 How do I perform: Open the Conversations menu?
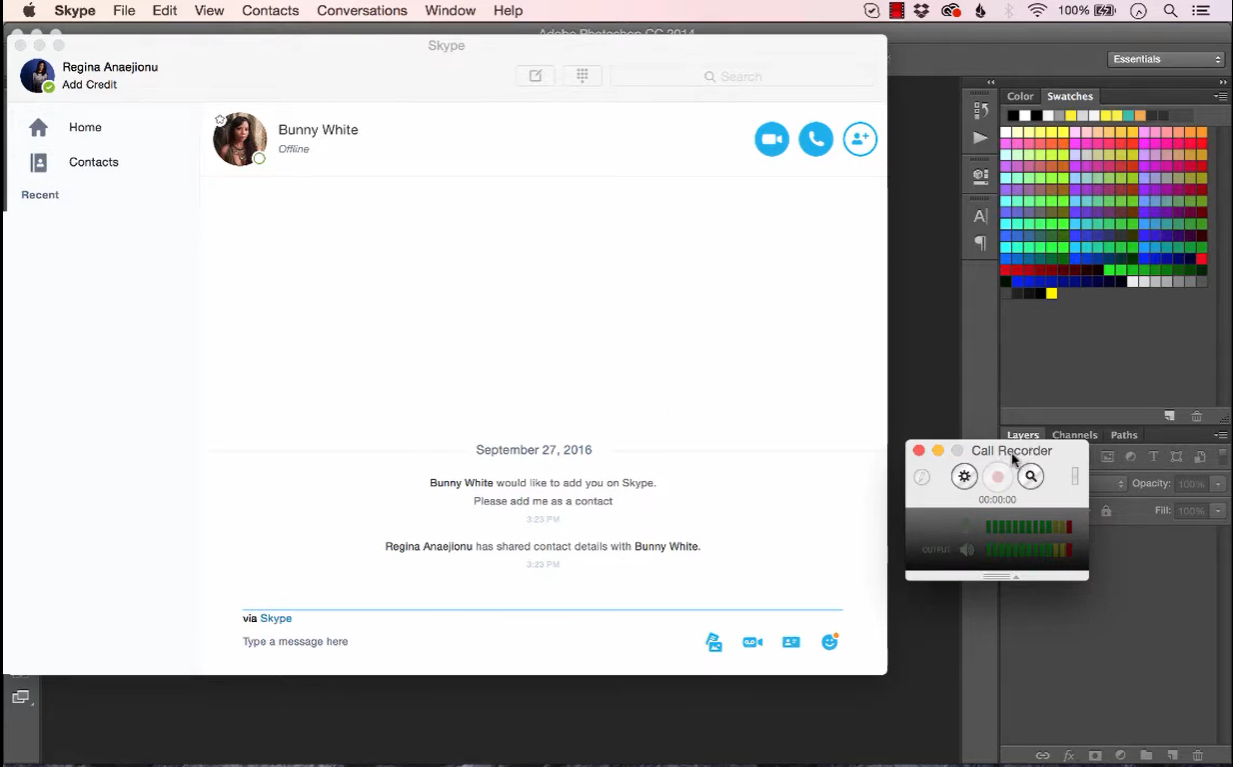361,11
